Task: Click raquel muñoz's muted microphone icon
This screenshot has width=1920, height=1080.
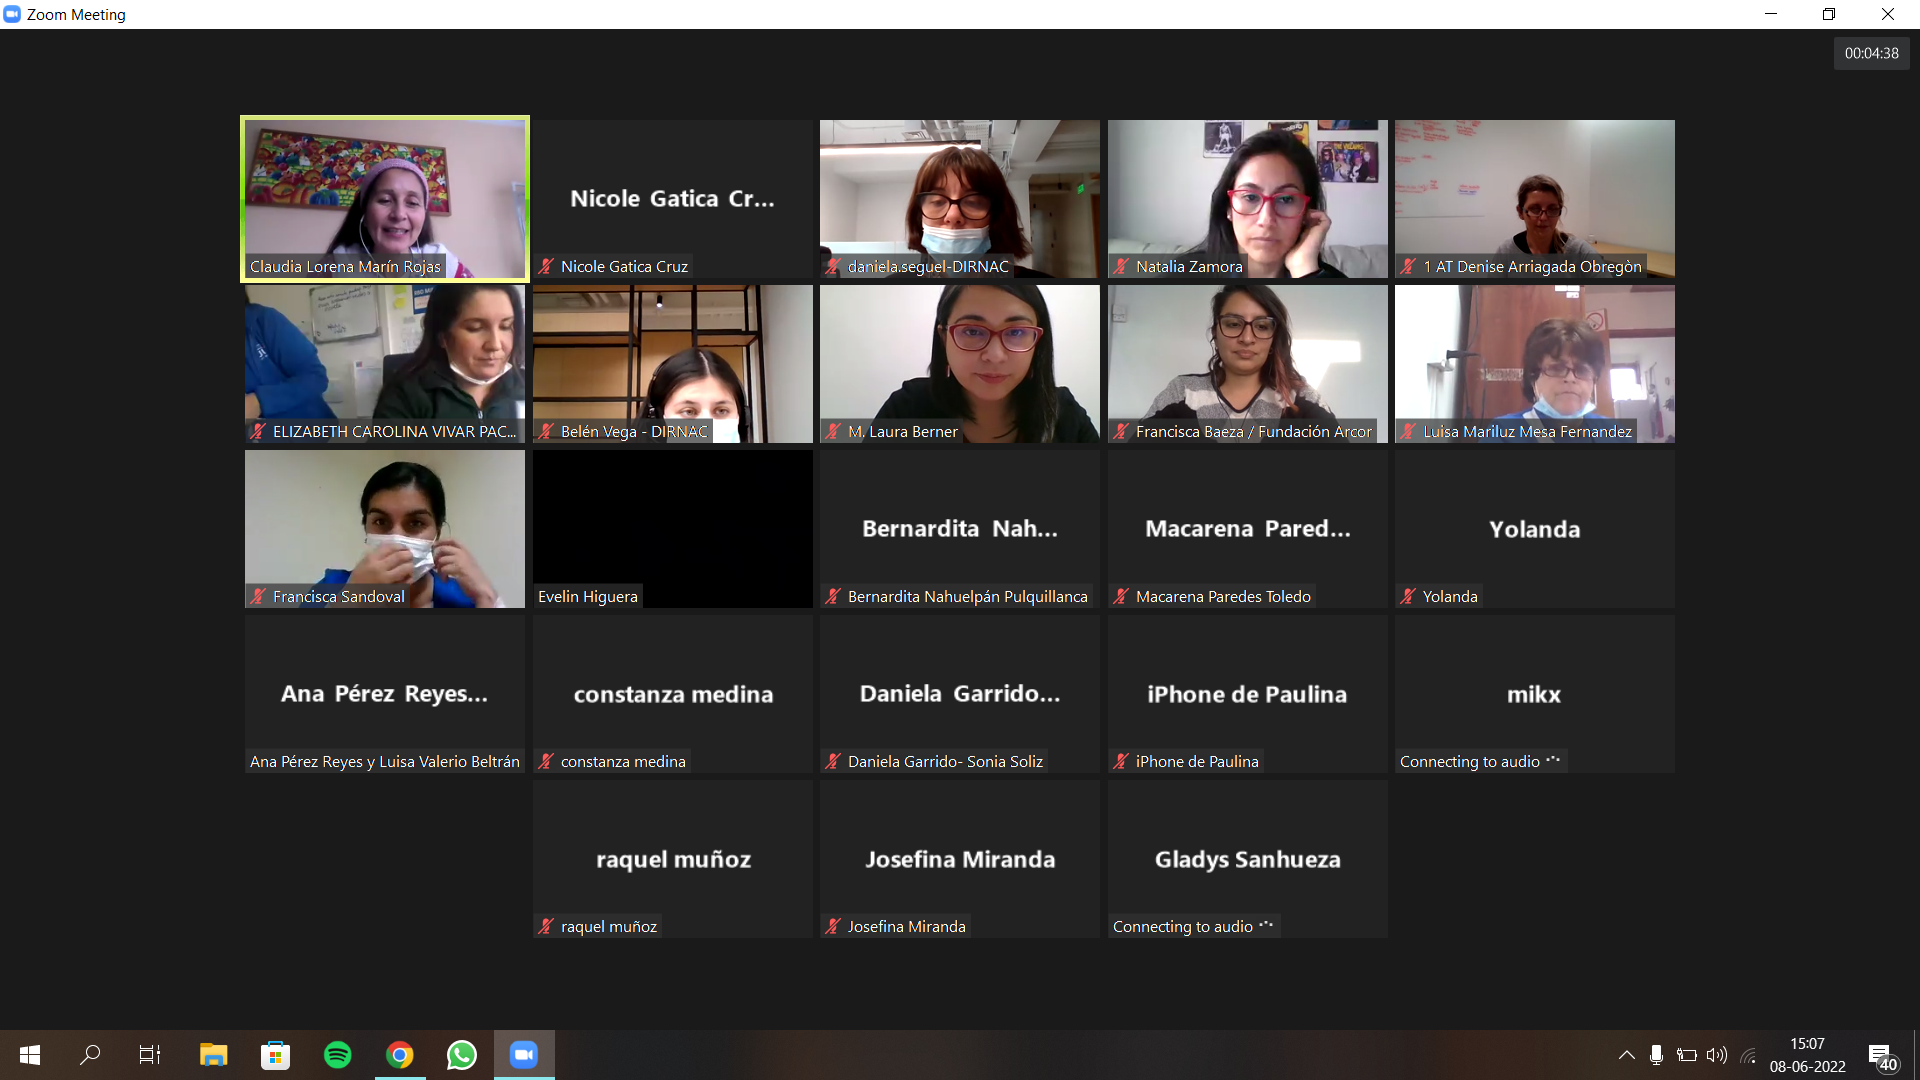Action: 546,926
